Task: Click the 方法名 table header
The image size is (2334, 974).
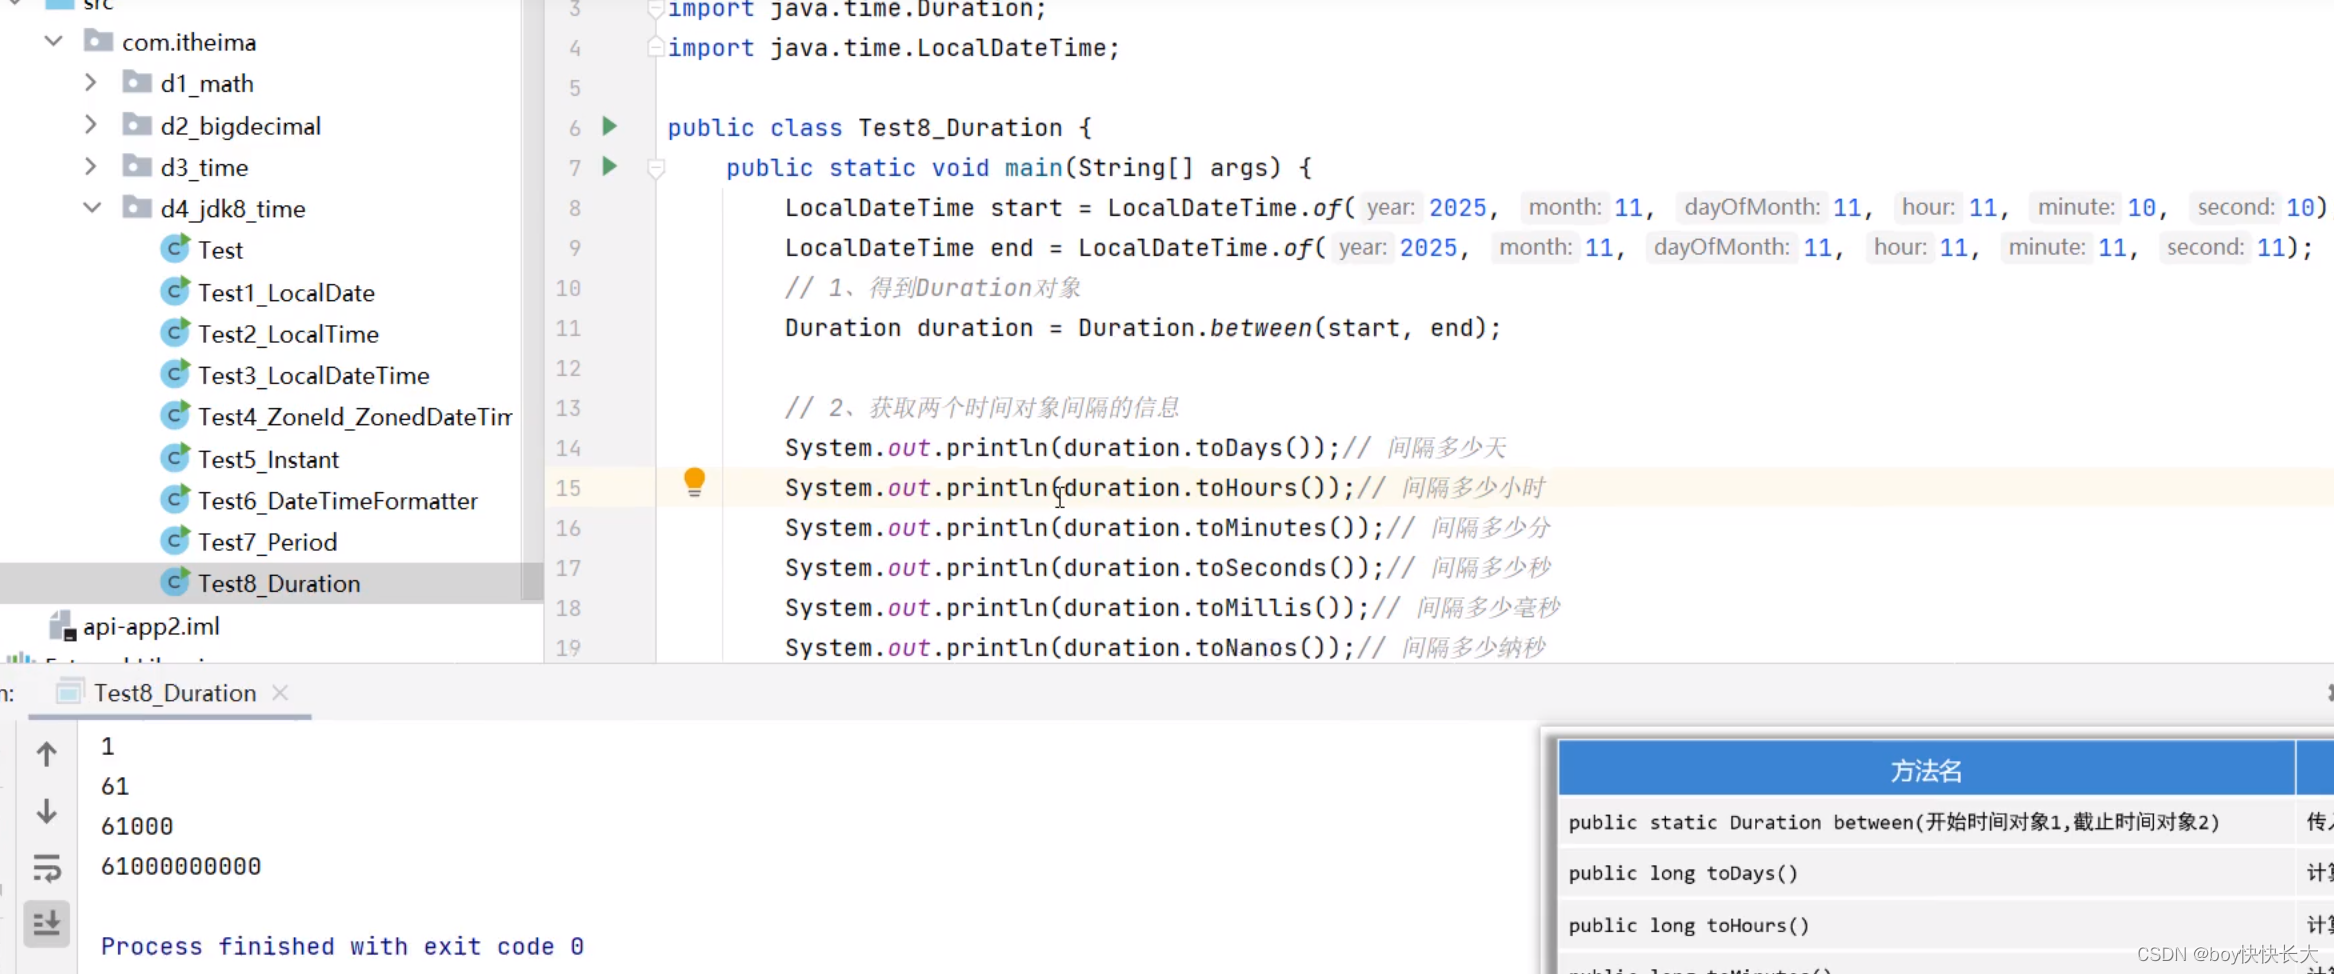Action: click(1926, 771)
